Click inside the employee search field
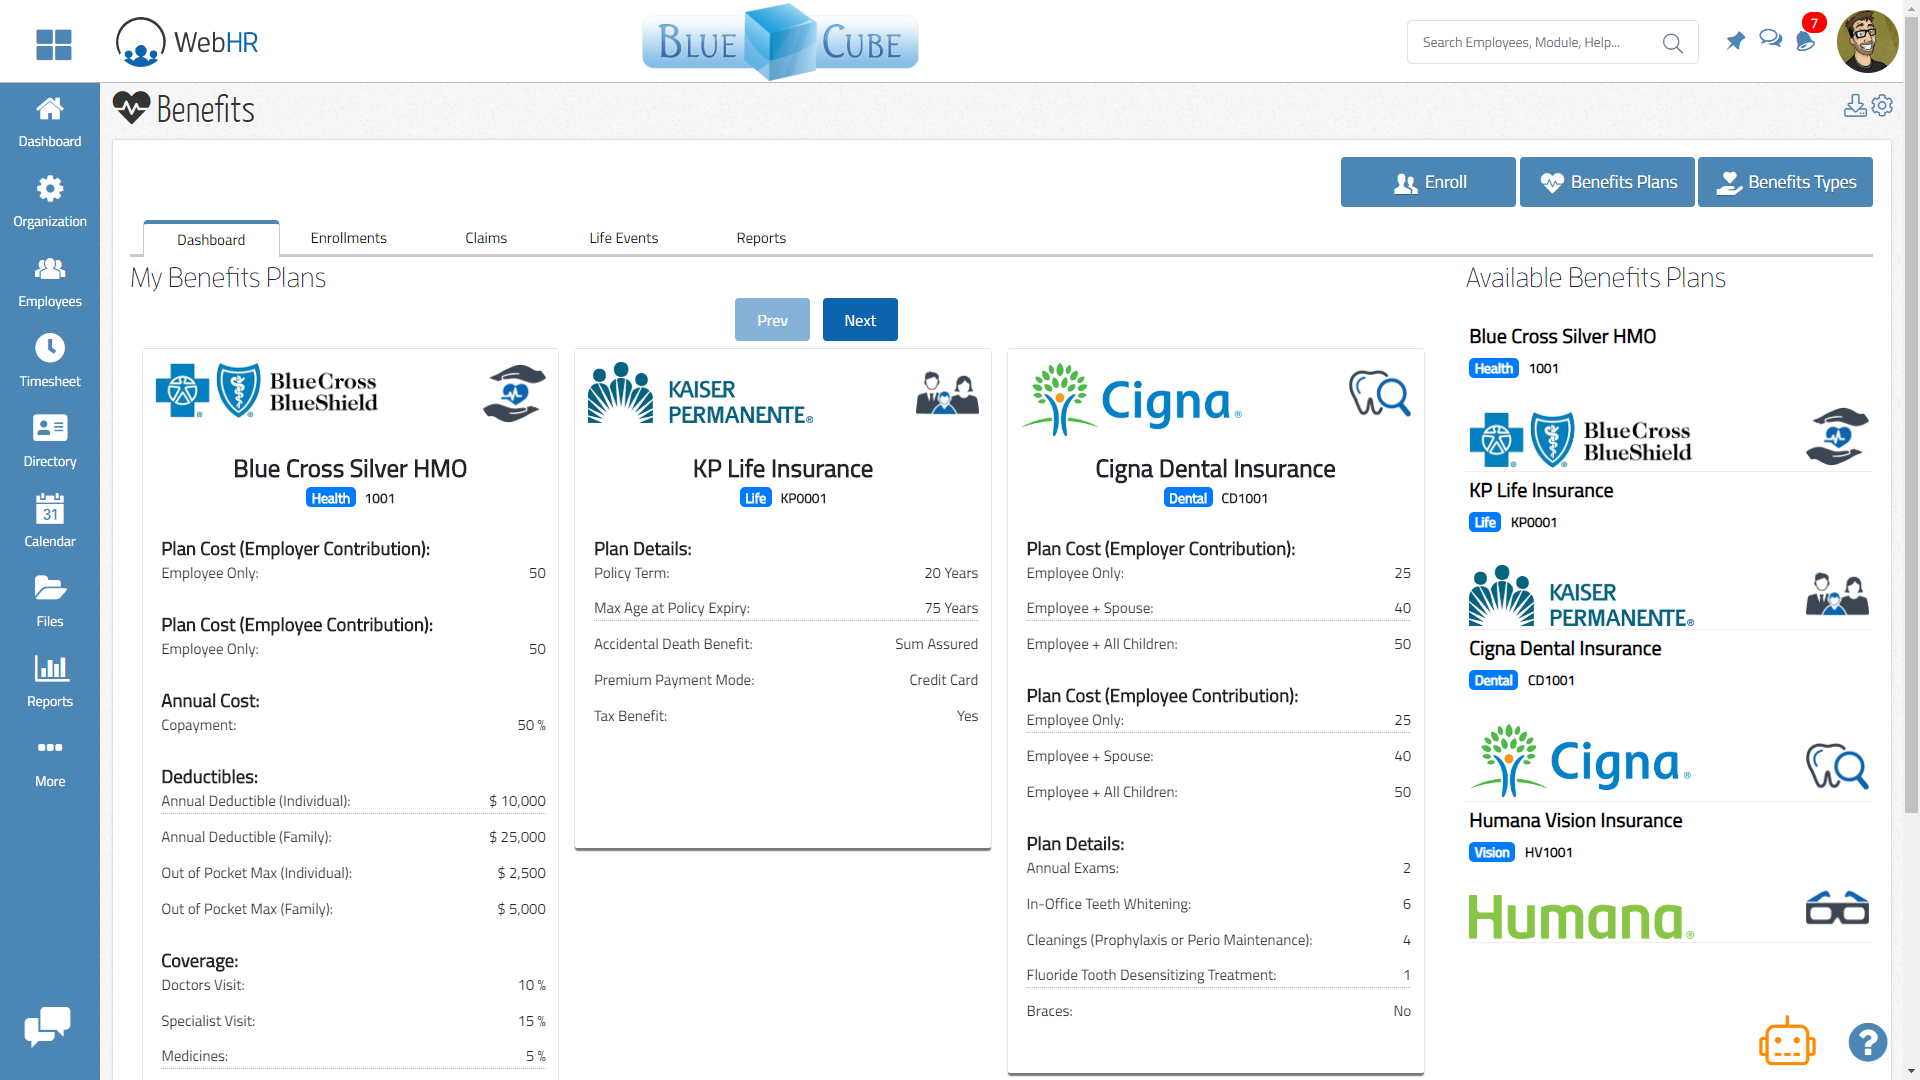 click(x=1530, y=42)
